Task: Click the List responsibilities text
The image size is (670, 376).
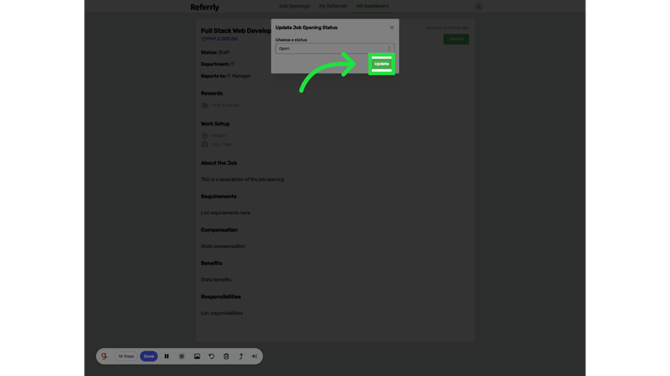Action: pos(221,313)
